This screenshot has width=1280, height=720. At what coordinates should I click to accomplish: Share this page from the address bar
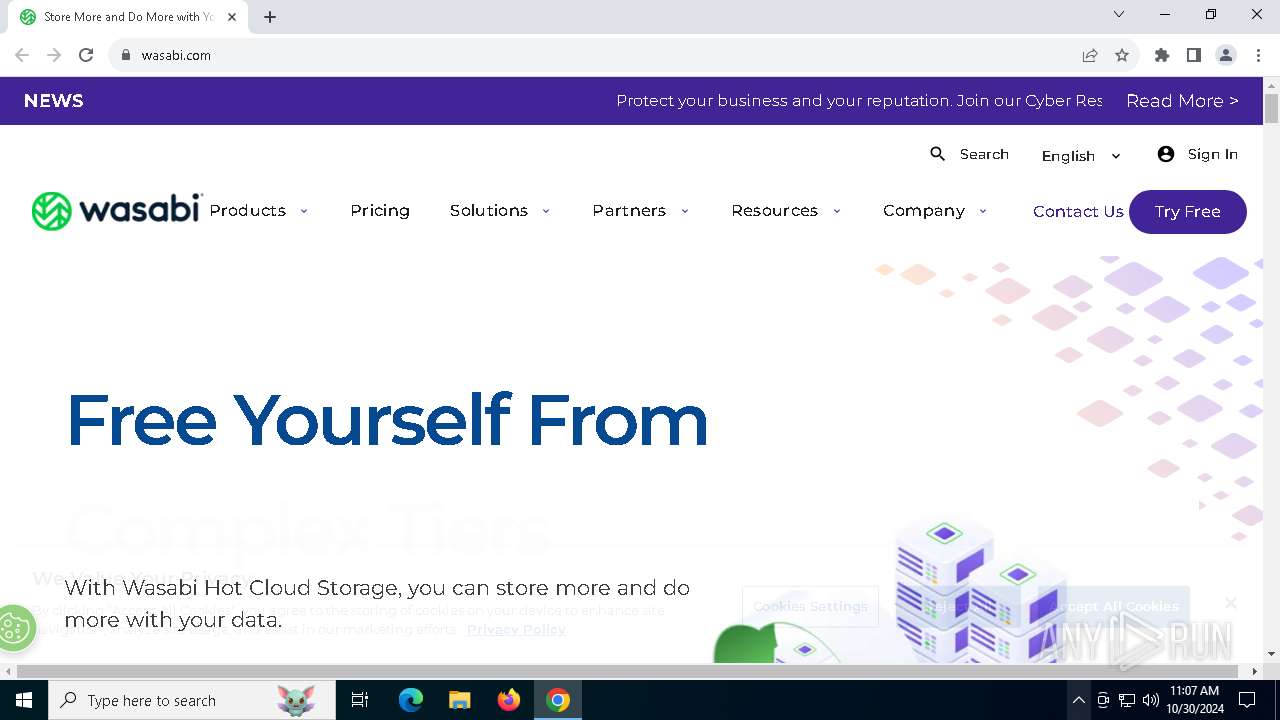tap(1090, 55)
